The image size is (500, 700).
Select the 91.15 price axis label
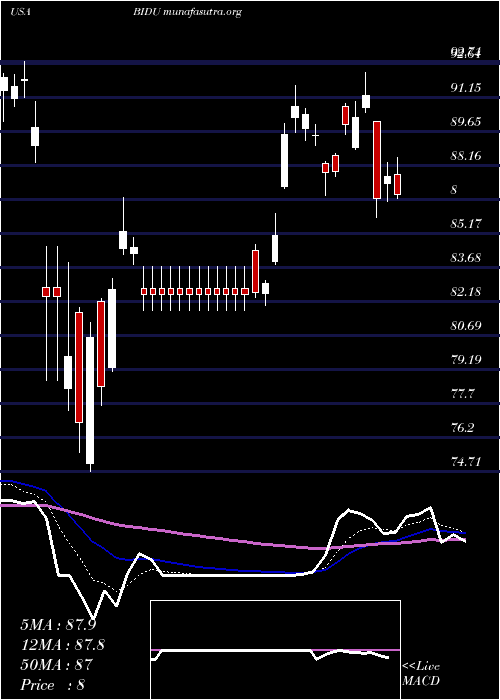(466, 88)
